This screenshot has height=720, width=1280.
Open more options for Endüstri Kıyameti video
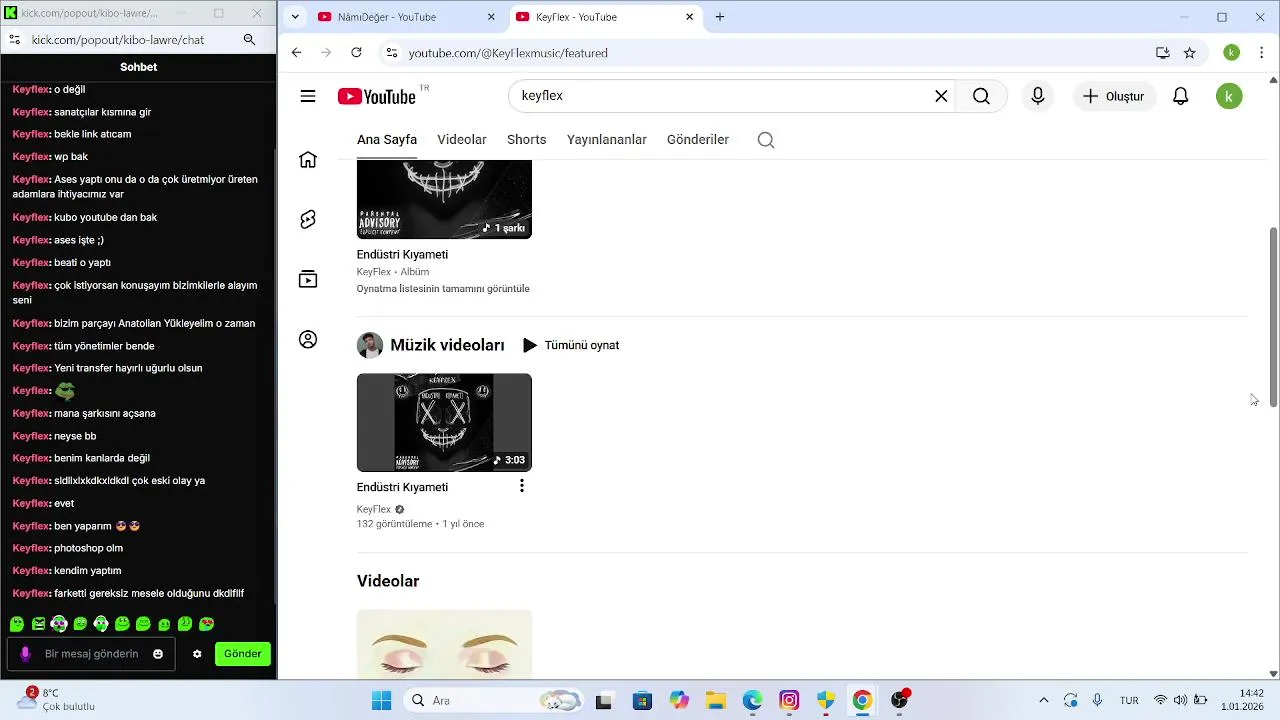tap(521, 486)
